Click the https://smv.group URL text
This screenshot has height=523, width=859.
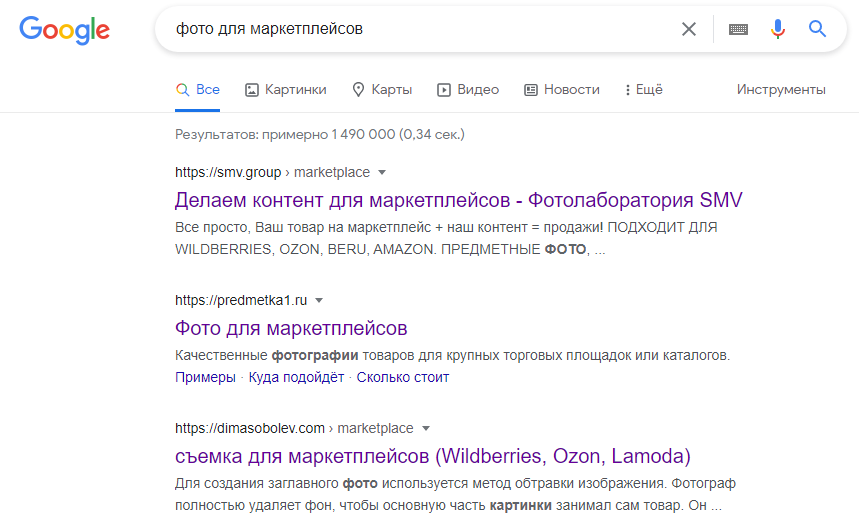(228, 173)
